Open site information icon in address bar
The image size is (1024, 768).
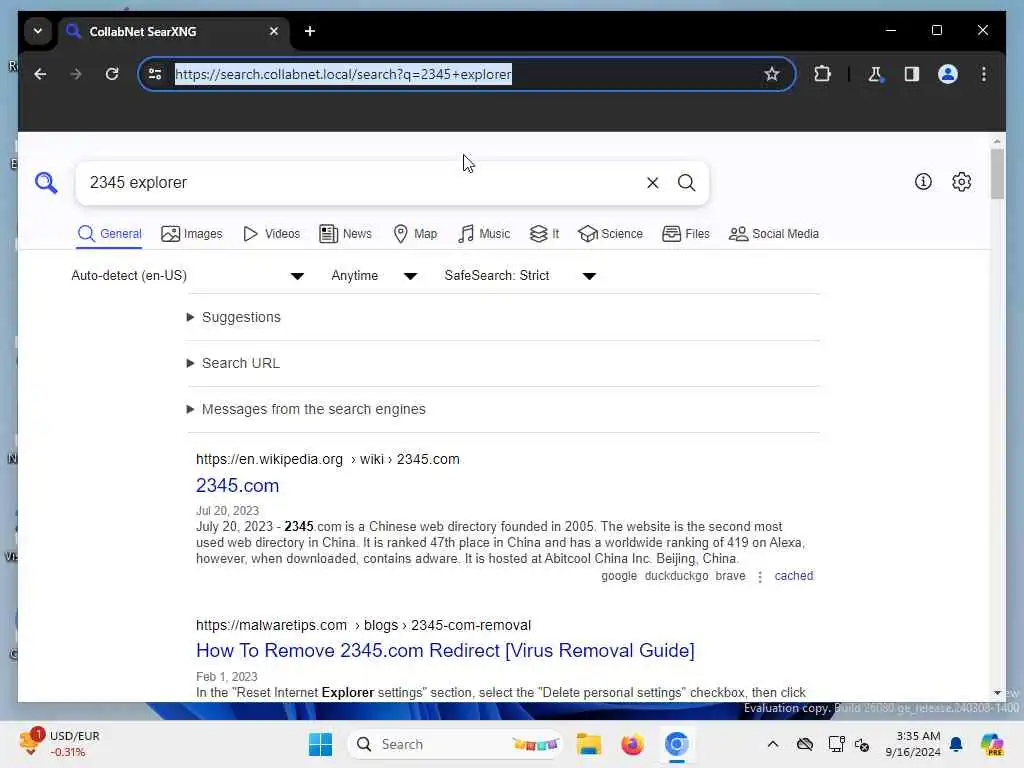(155, 74)
